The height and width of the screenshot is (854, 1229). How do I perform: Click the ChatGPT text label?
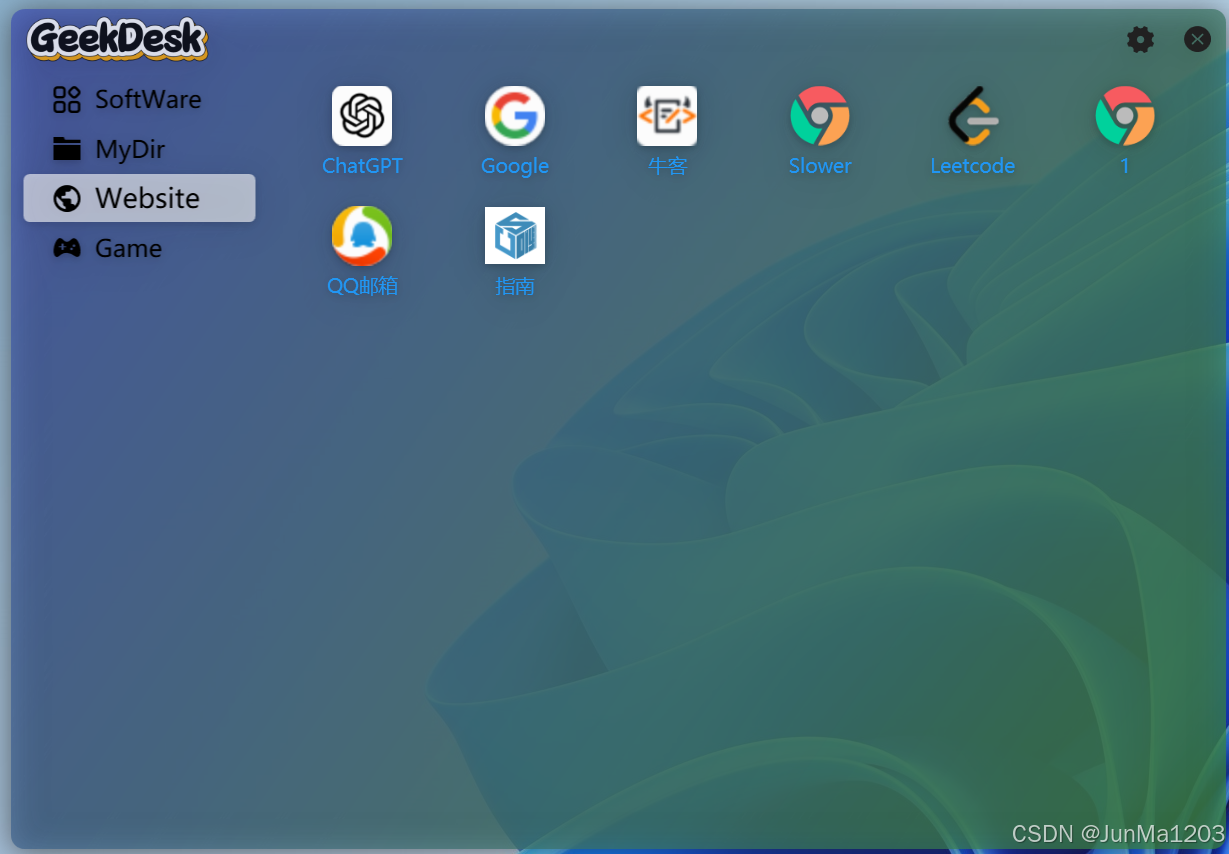[362, 166]
